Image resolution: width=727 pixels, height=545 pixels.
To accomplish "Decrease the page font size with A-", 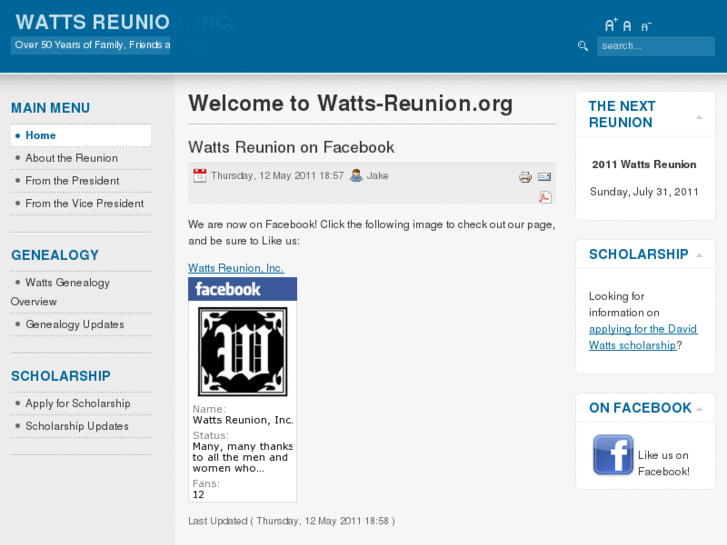I will point(646,26).
